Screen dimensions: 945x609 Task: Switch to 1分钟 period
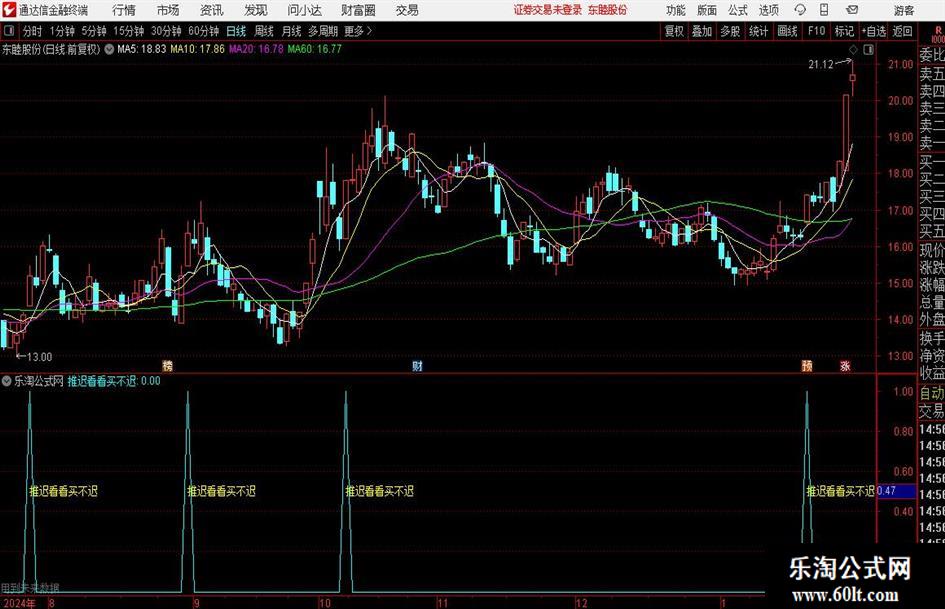[x=61, y=31]
